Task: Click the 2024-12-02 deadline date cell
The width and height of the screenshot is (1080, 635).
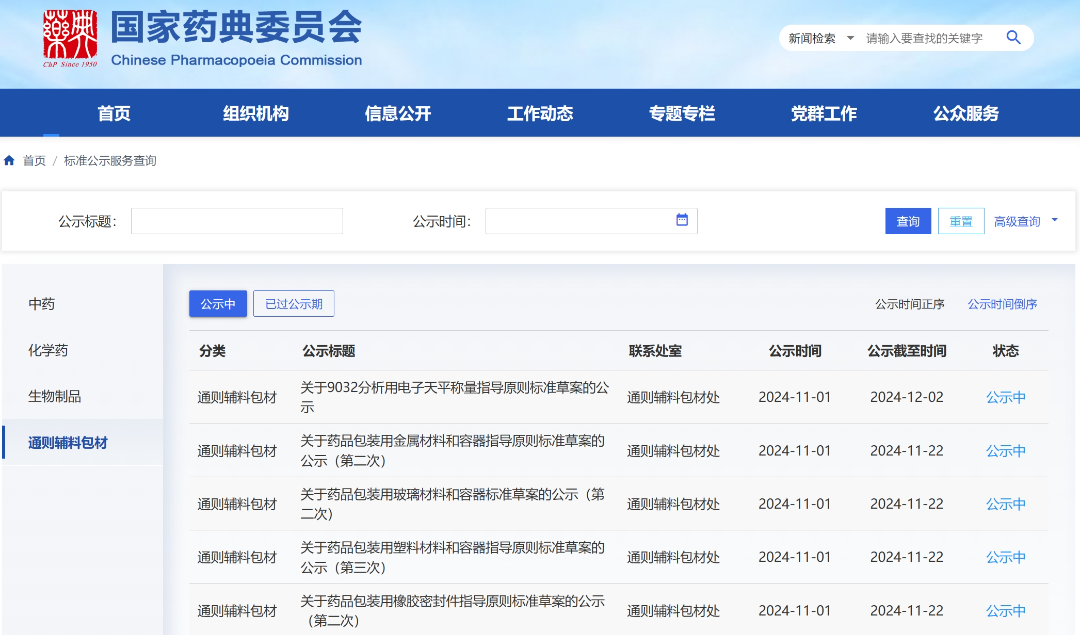Action: [x=906, y=397]
